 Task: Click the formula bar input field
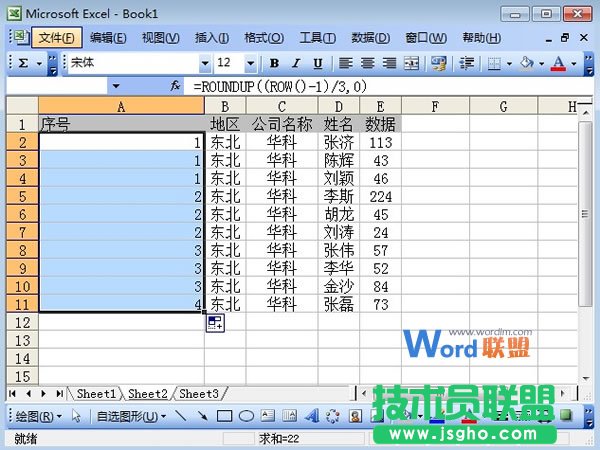(380, 87)
